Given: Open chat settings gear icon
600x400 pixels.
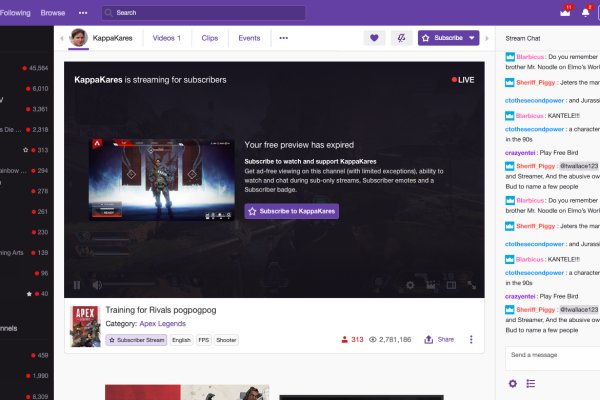Looking at the screenshot, I should pyautogui.click(x=512, y=383).
